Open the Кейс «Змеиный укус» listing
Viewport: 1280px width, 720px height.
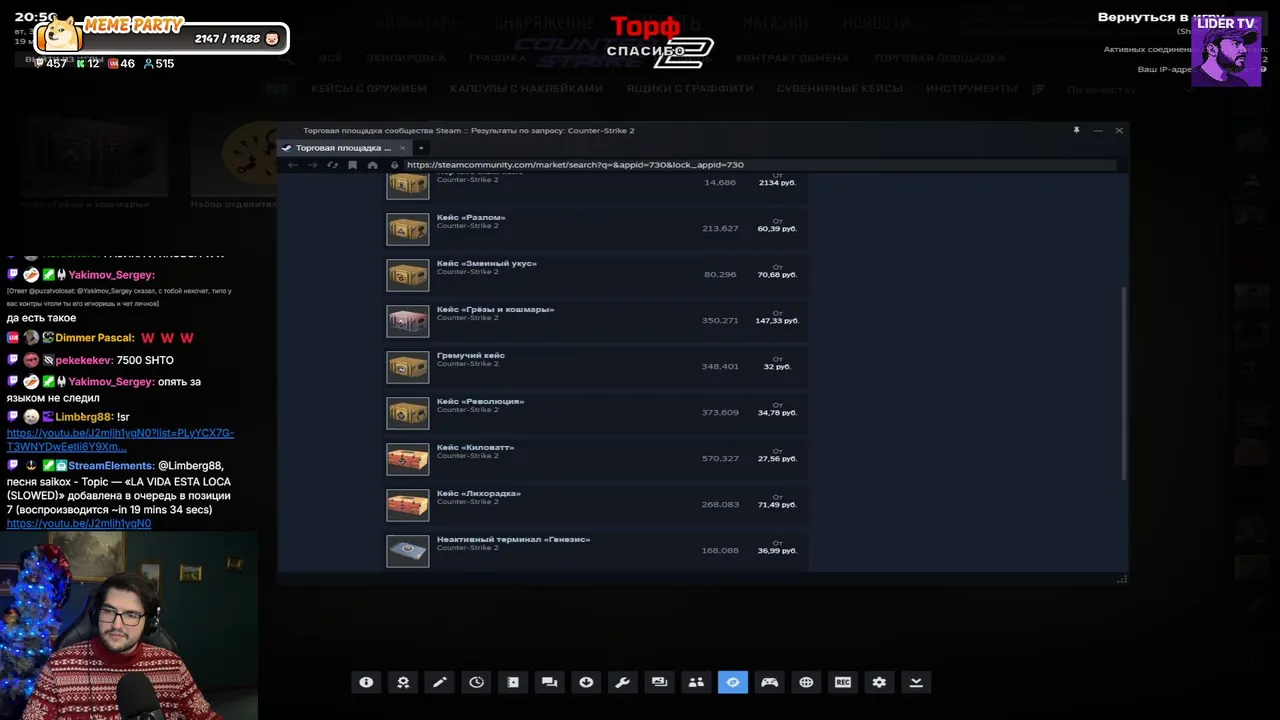[596, 275]
